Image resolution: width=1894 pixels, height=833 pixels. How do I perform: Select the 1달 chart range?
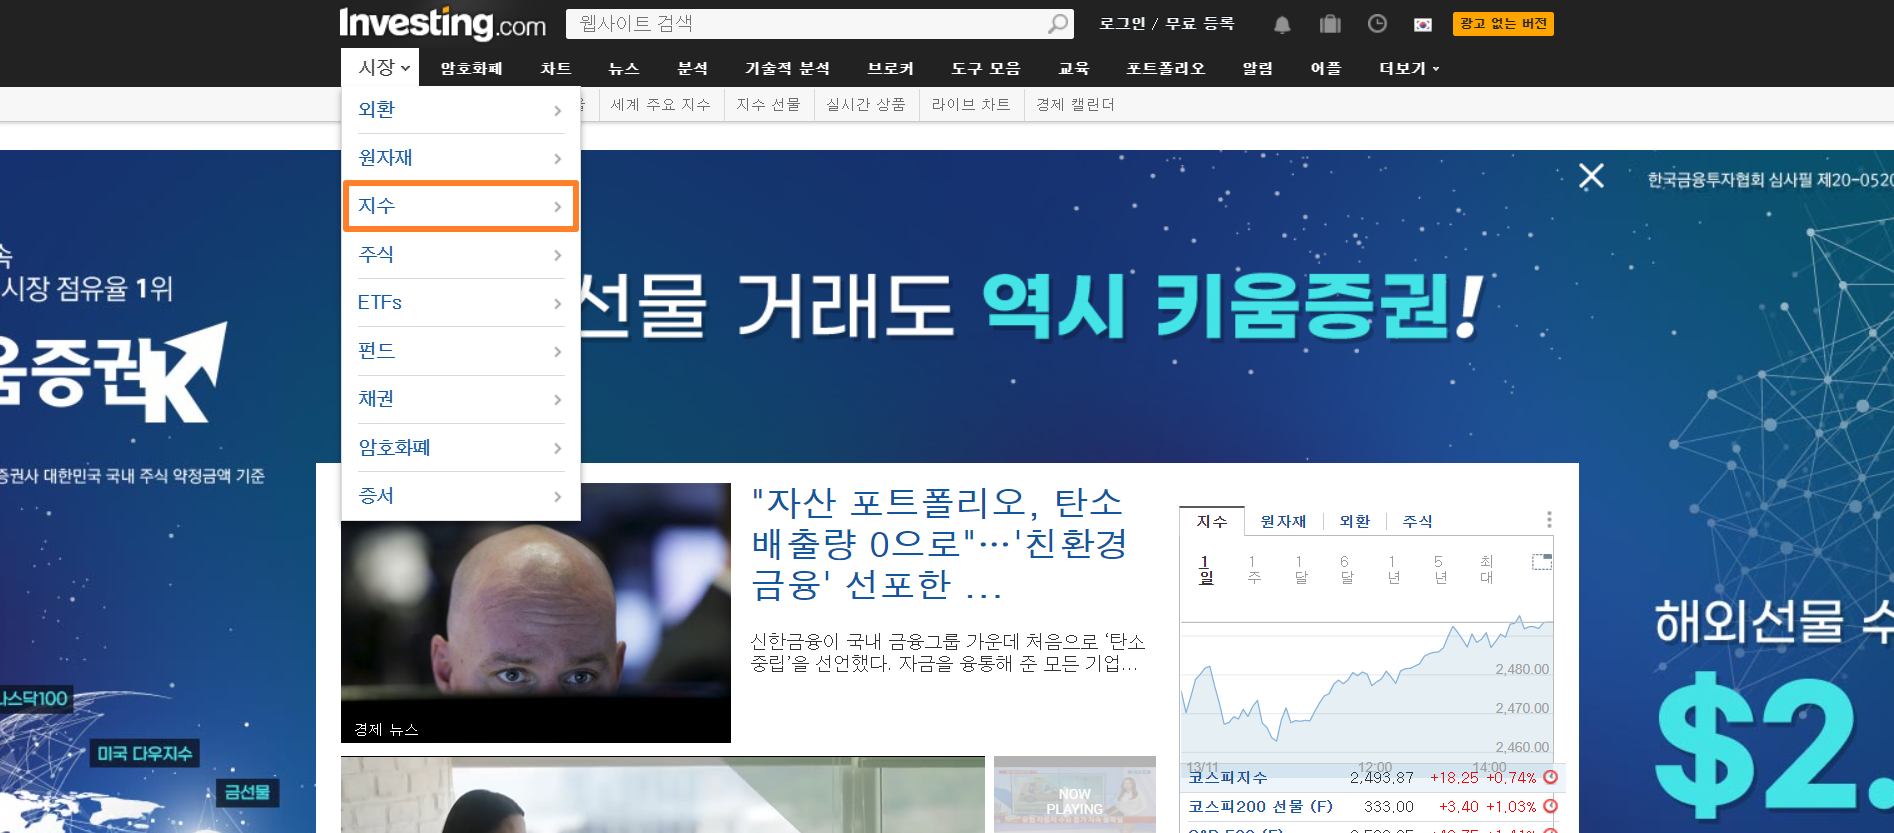click(x=1301, y=569)
